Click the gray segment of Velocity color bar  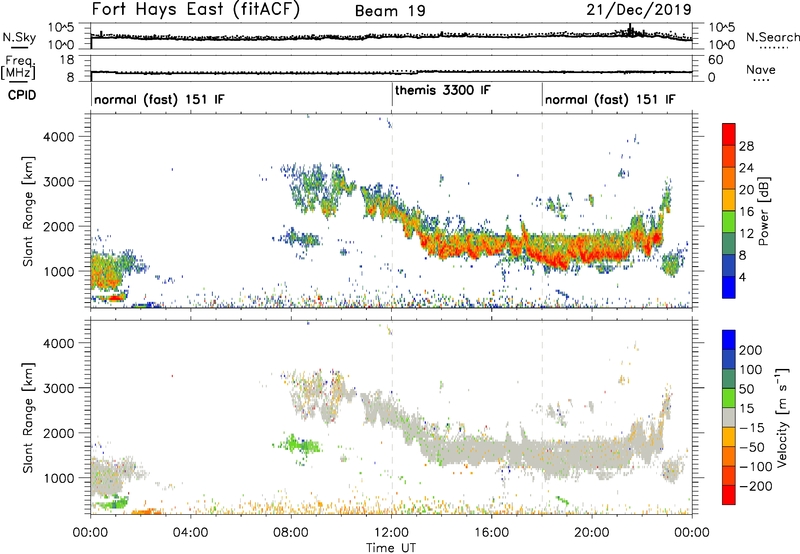coord(729,417)
